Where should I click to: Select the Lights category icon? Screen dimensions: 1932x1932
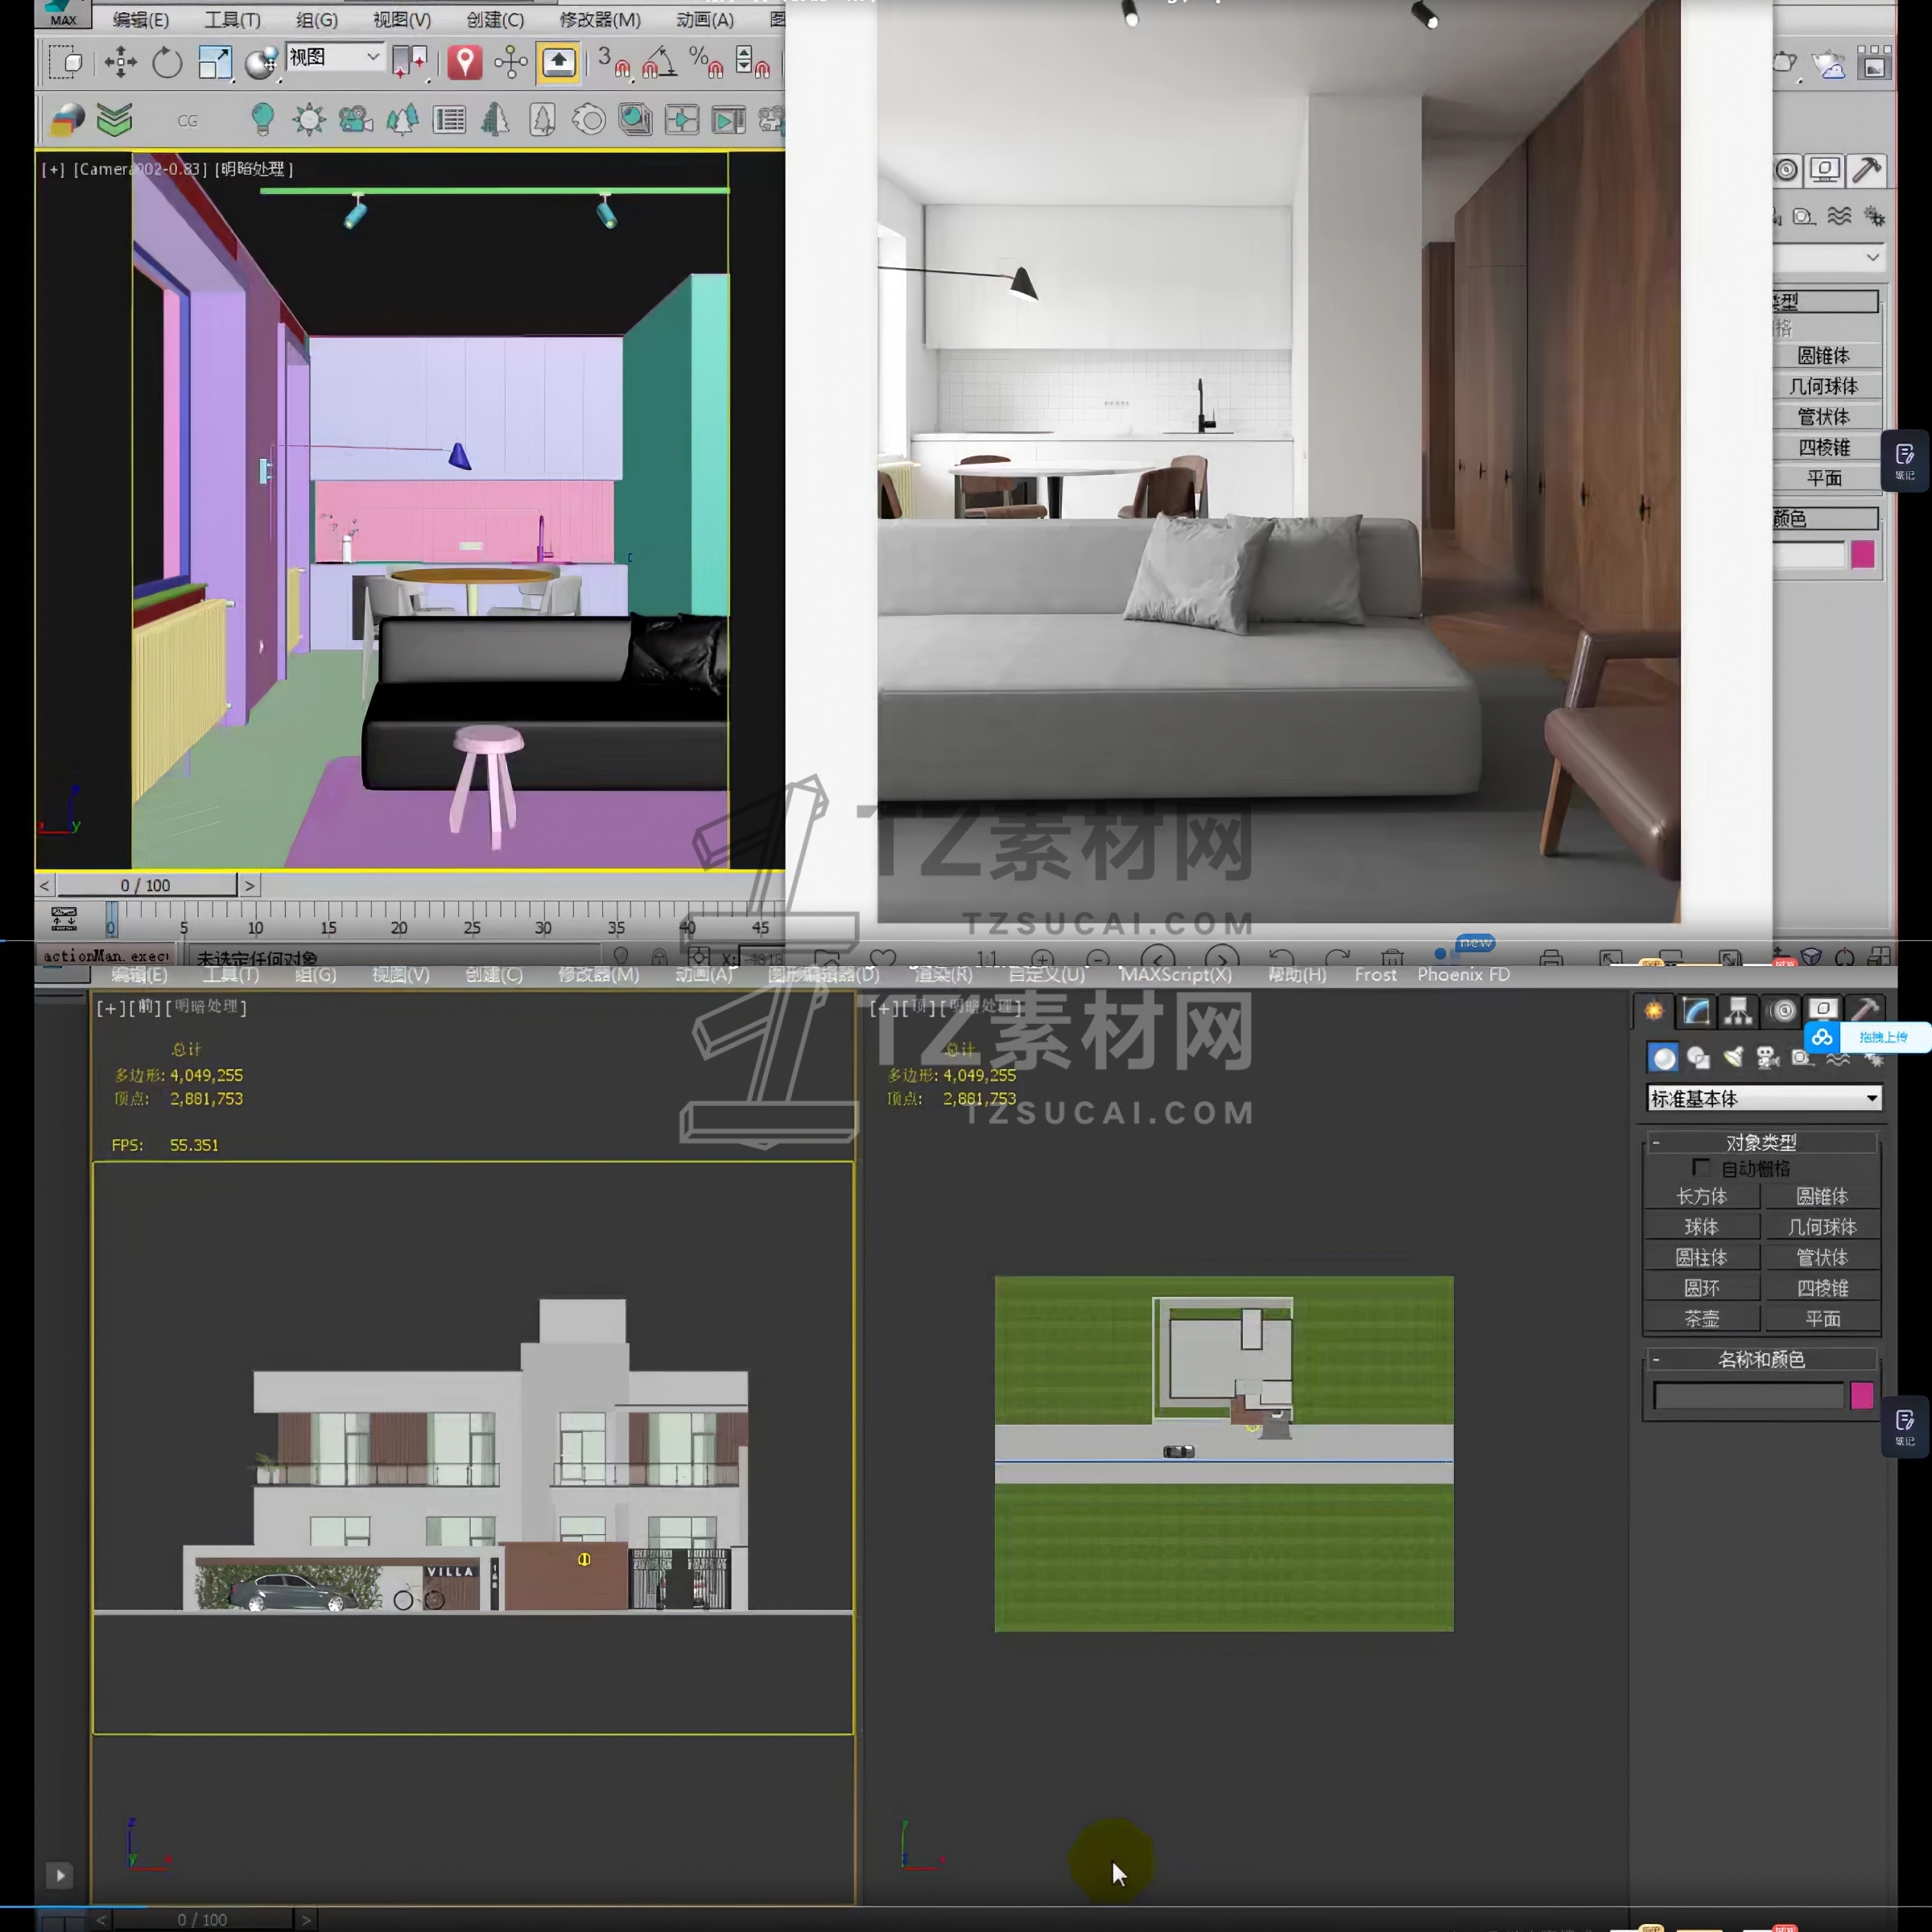tap(1733, 1058)
